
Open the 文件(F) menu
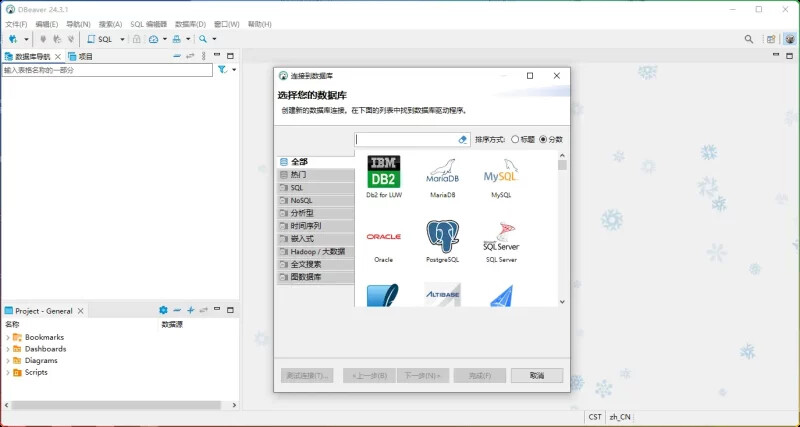tap(16, 24)
